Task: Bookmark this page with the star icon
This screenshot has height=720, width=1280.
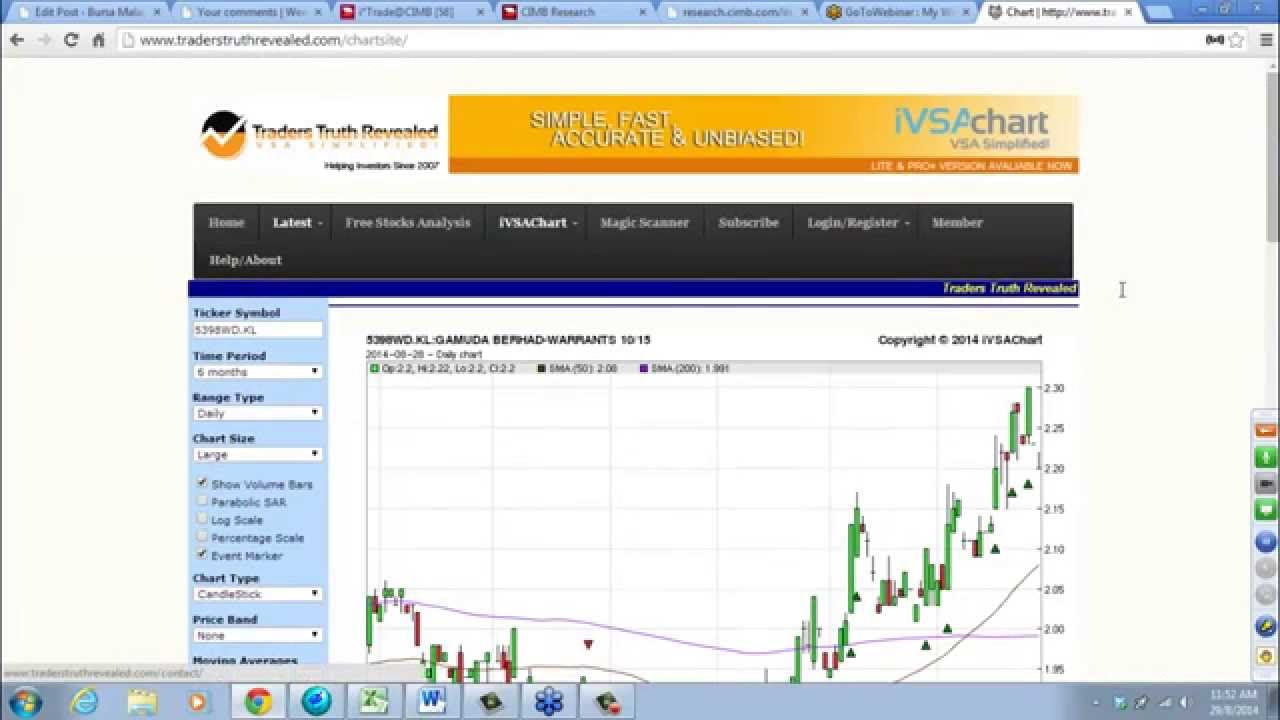Action: click(x=1236, y=40)
